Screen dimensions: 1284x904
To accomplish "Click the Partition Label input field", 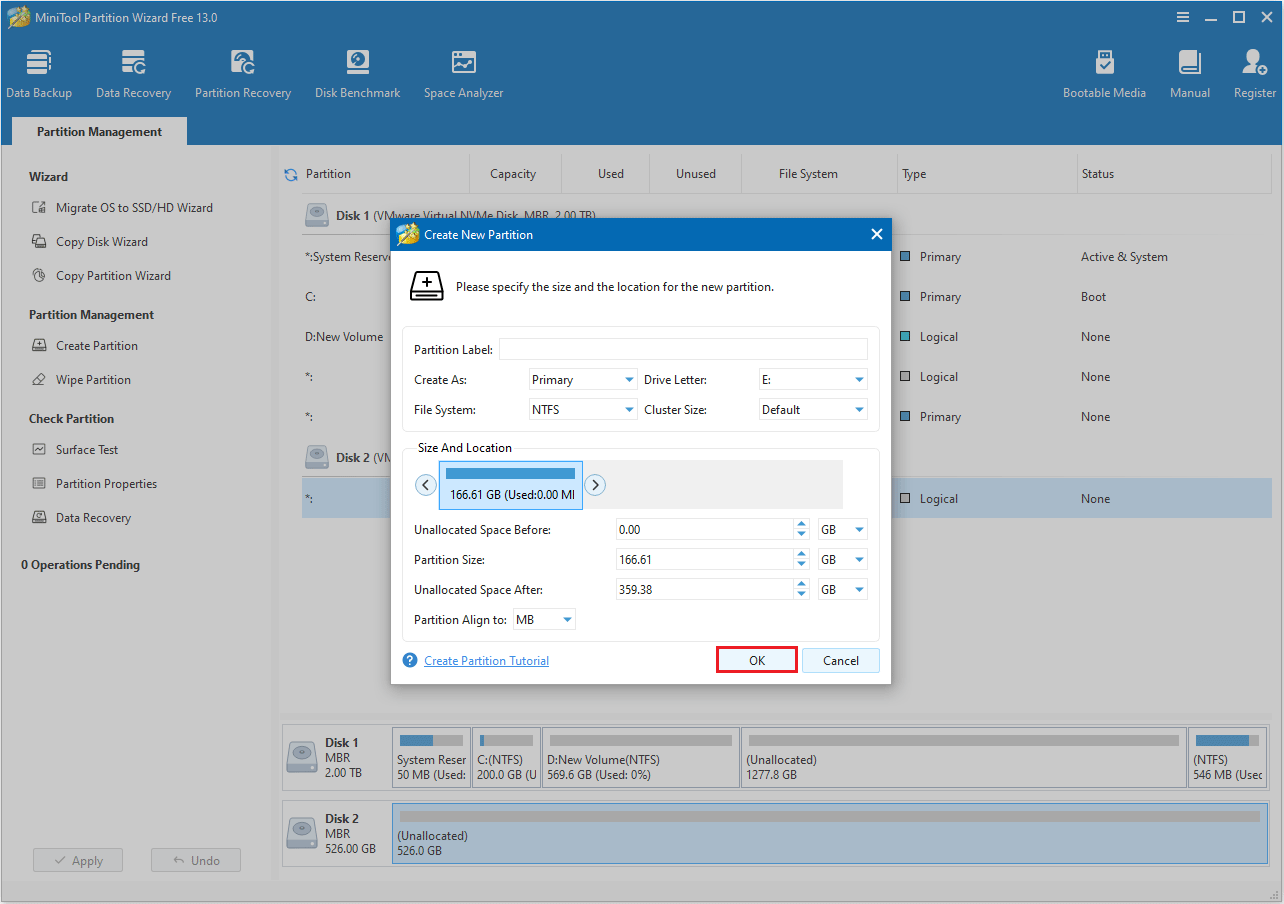I will point(683,348).
